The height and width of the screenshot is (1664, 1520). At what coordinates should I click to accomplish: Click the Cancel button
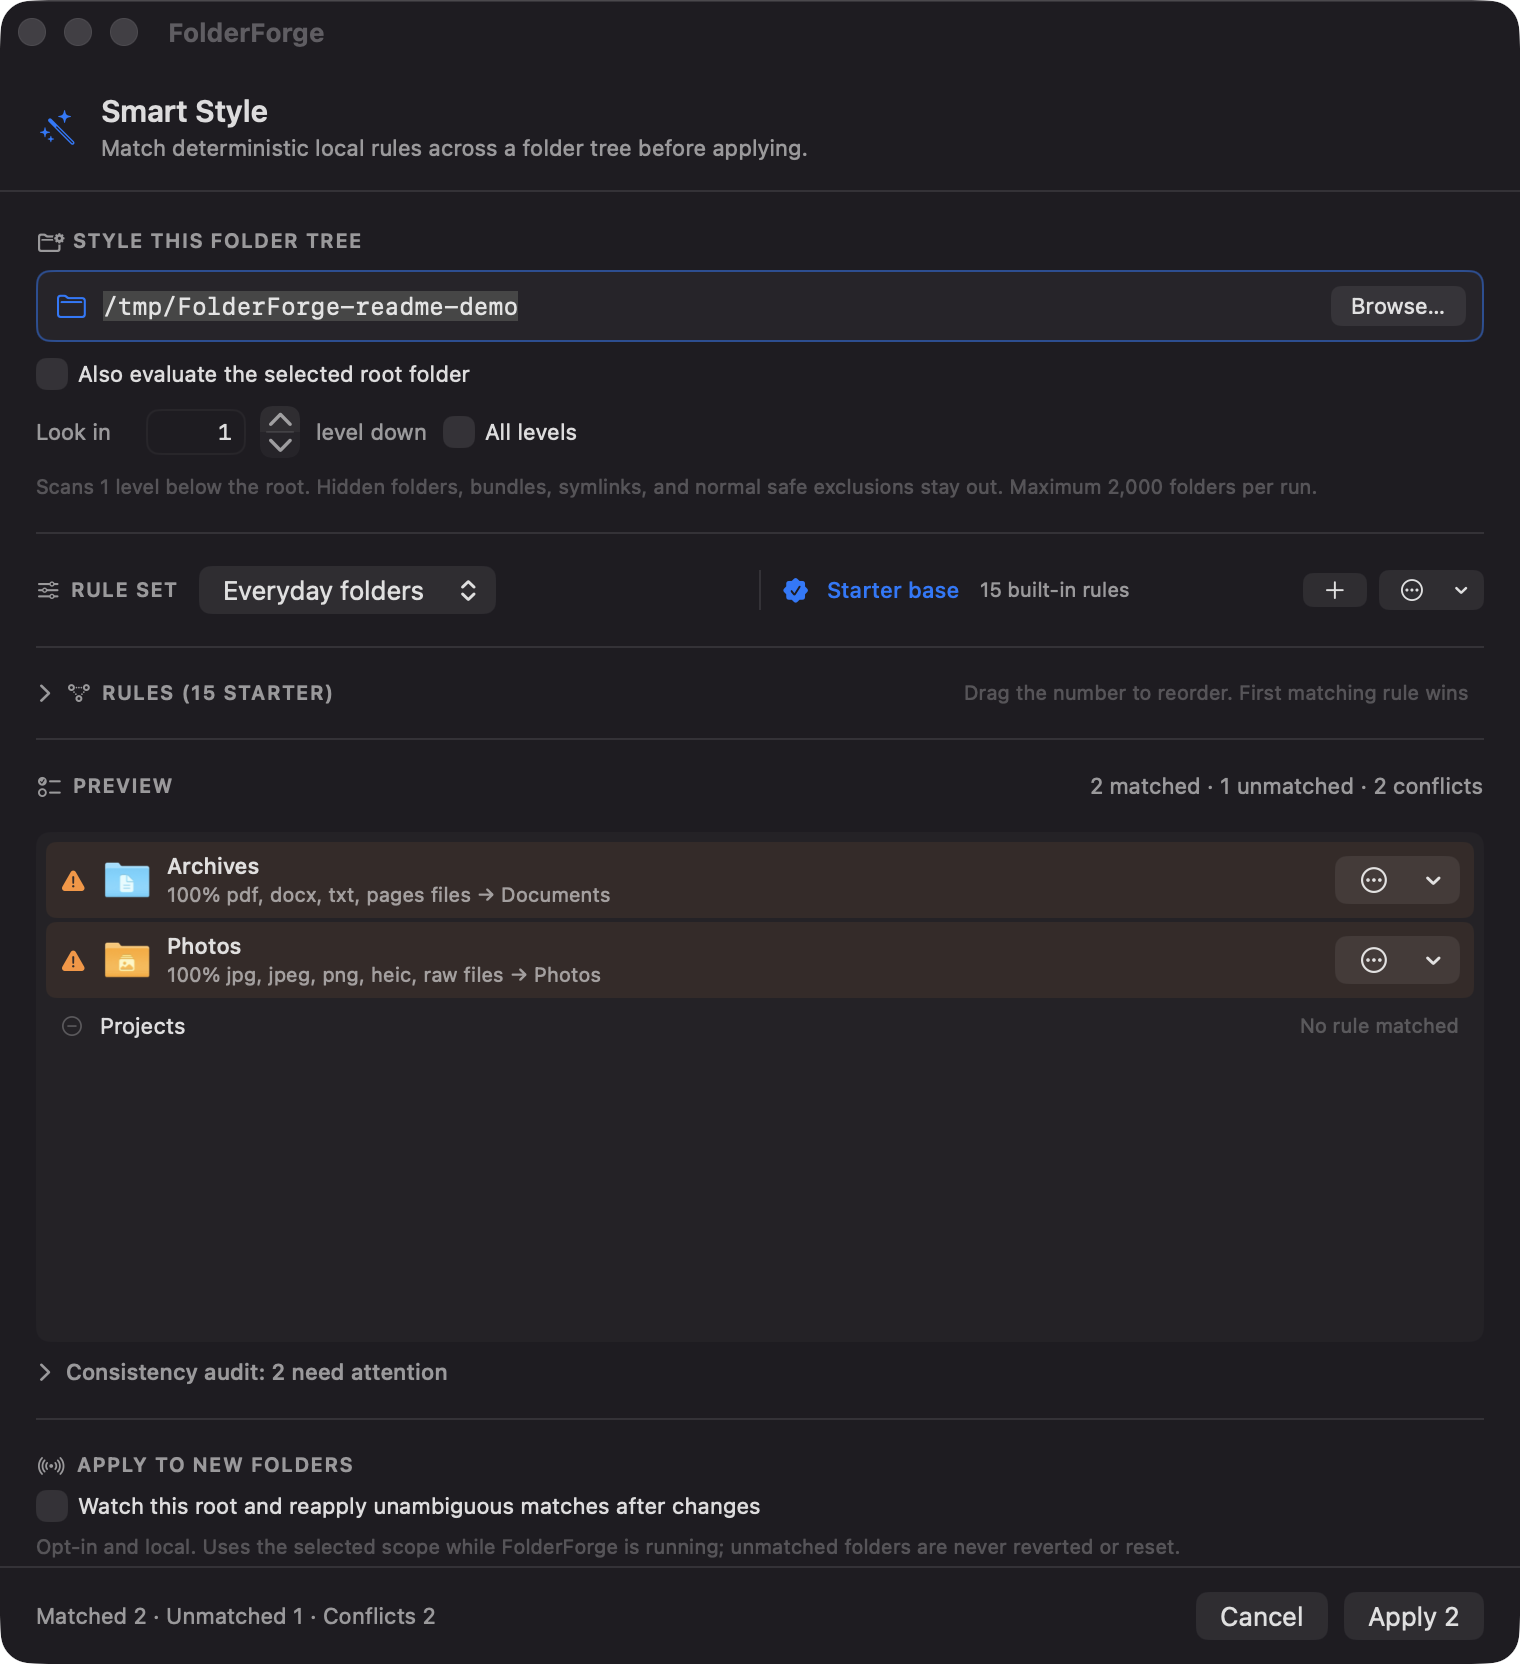pyautogui.click(x=1261, y=1616)
